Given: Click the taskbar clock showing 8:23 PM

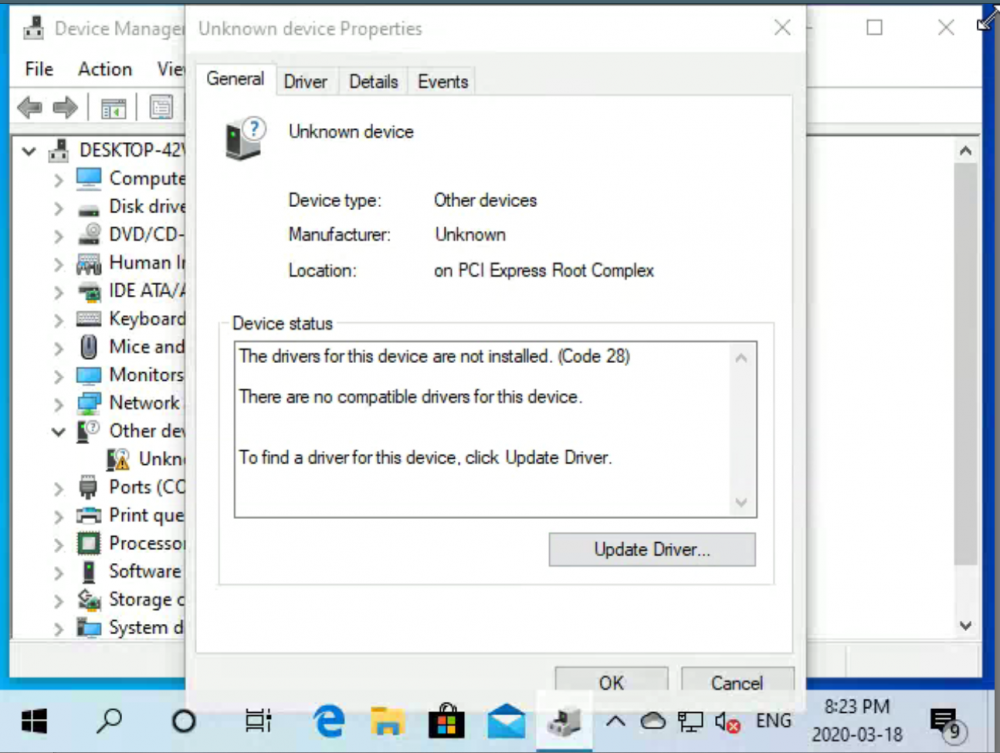Looking at the screenshot, I should (857, 720).
